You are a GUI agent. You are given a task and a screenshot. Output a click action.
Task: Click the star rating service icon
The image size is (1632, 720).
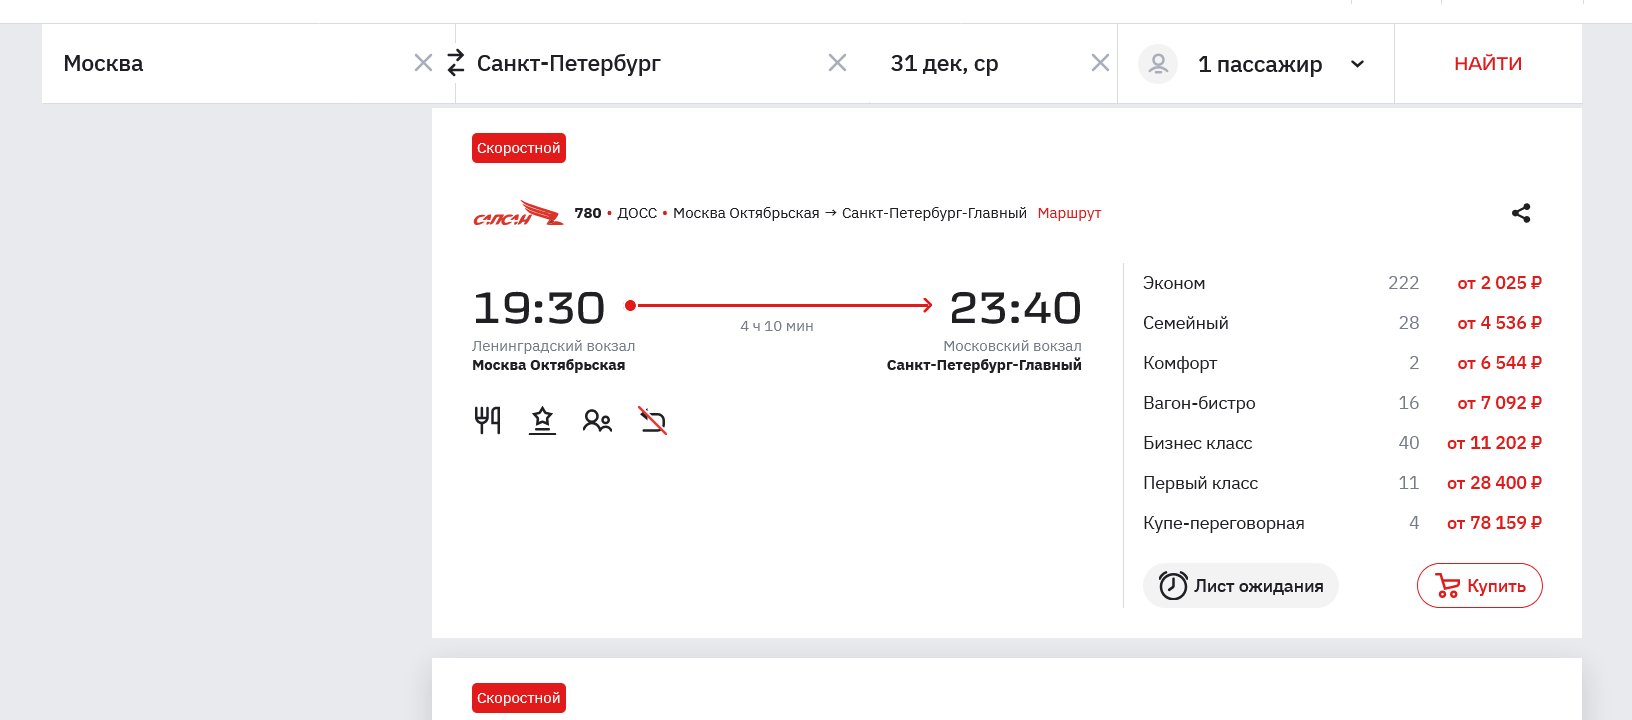tap(542, 420)
